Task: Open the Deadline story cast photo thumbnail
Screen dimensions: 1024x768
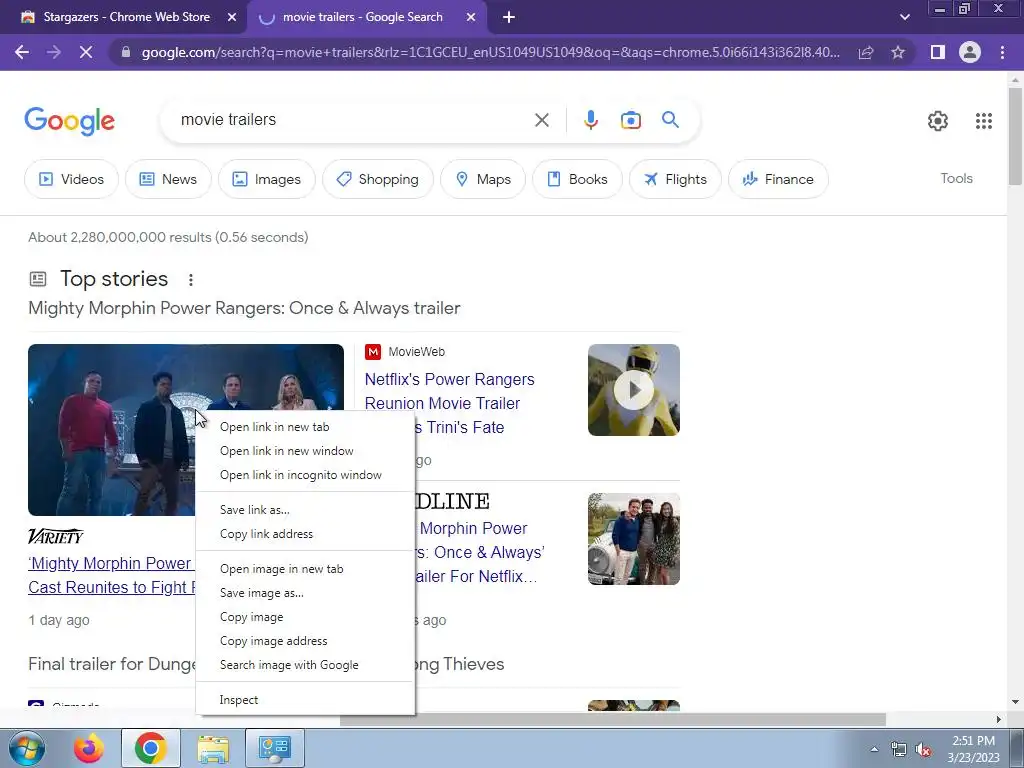Action: tap(633, 539)
